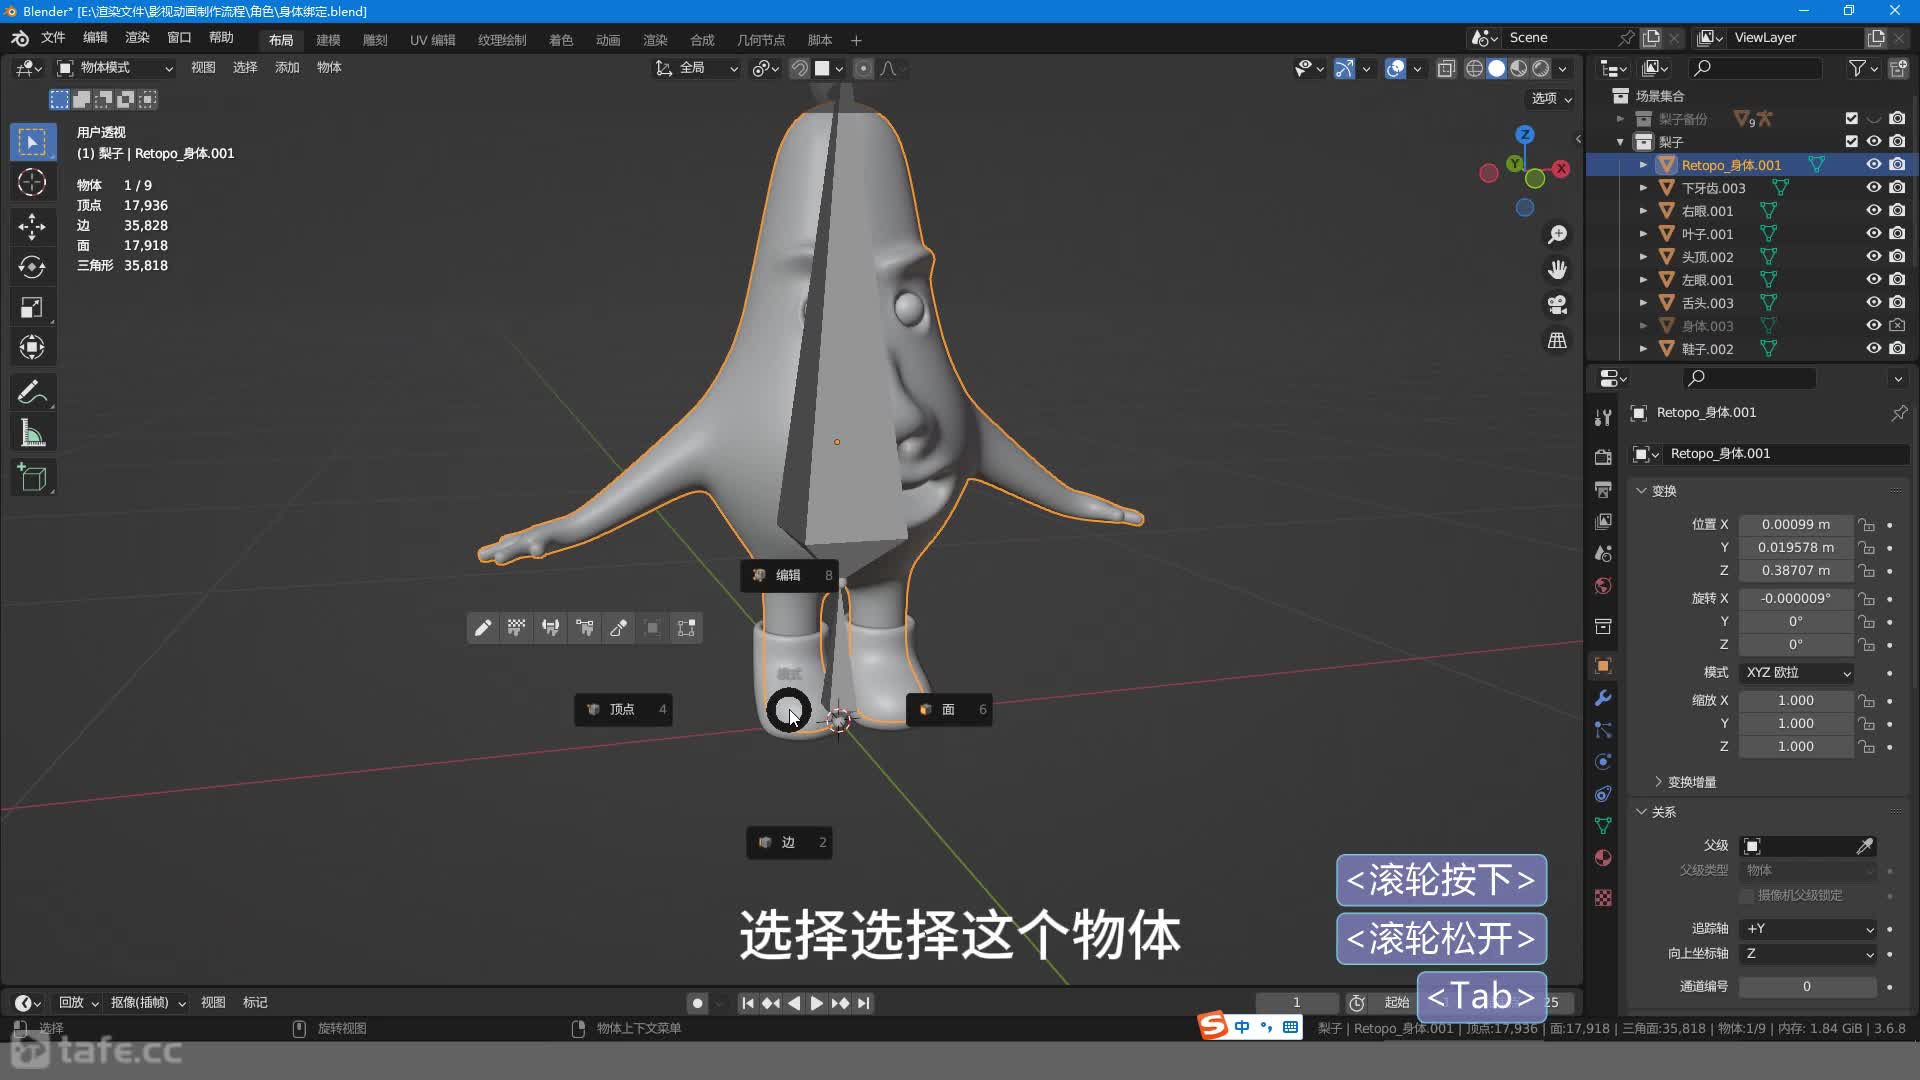Click the viewport zoom magnifier icon

tap(1557, 234)
